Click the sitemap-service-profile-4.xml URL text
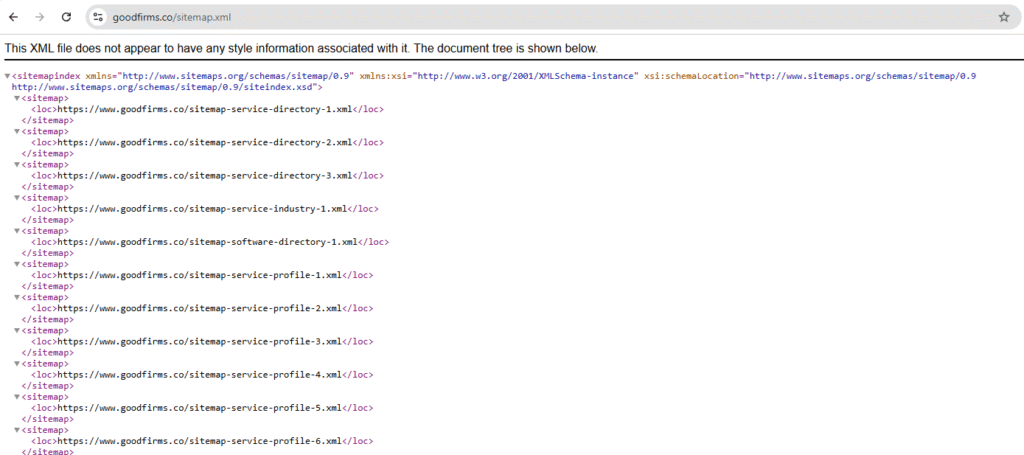The width and height of the screenshot is (1024, 455). (x=200, y=375)
